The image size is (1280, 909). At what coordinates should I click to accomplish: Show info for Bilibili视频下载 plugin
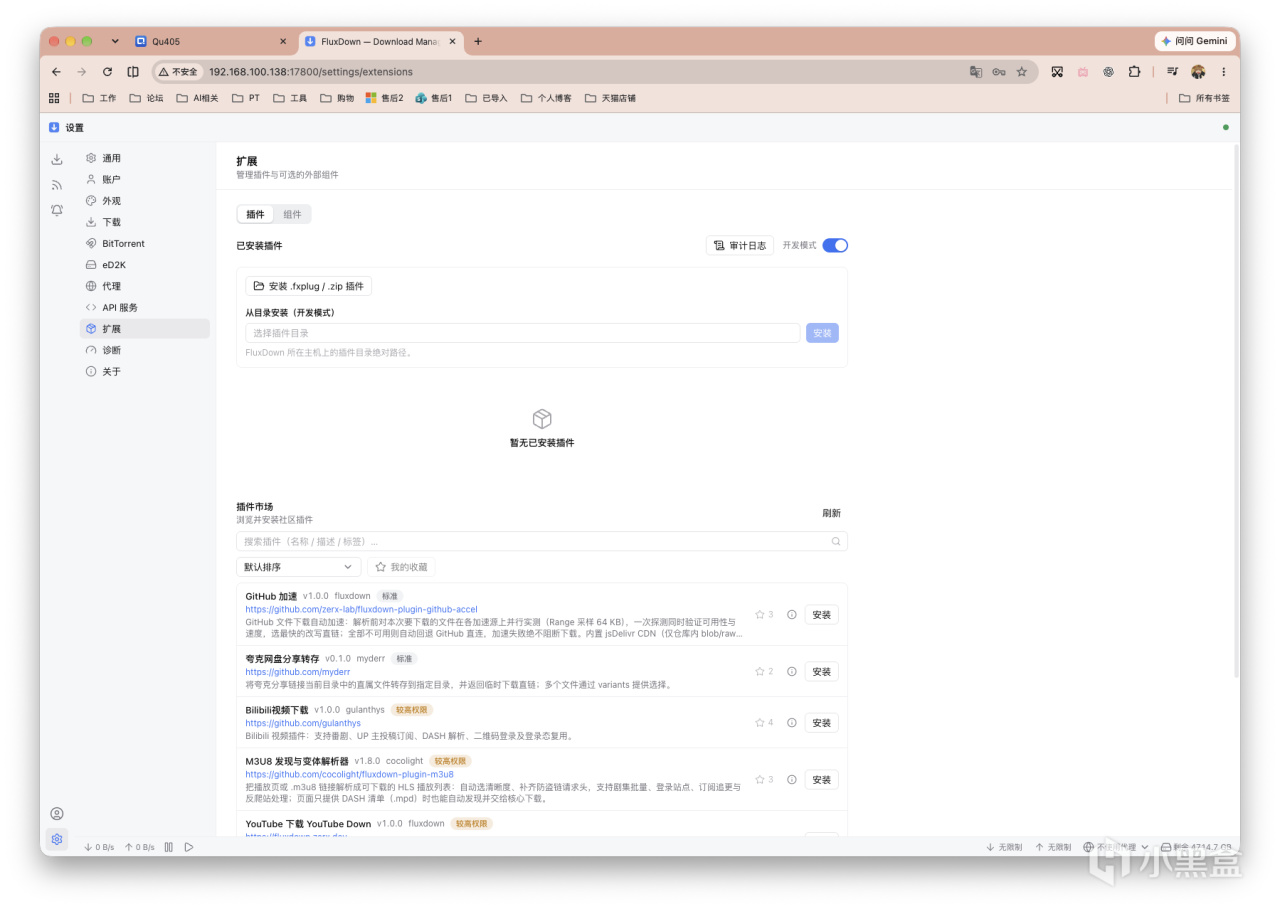[792, 722]
